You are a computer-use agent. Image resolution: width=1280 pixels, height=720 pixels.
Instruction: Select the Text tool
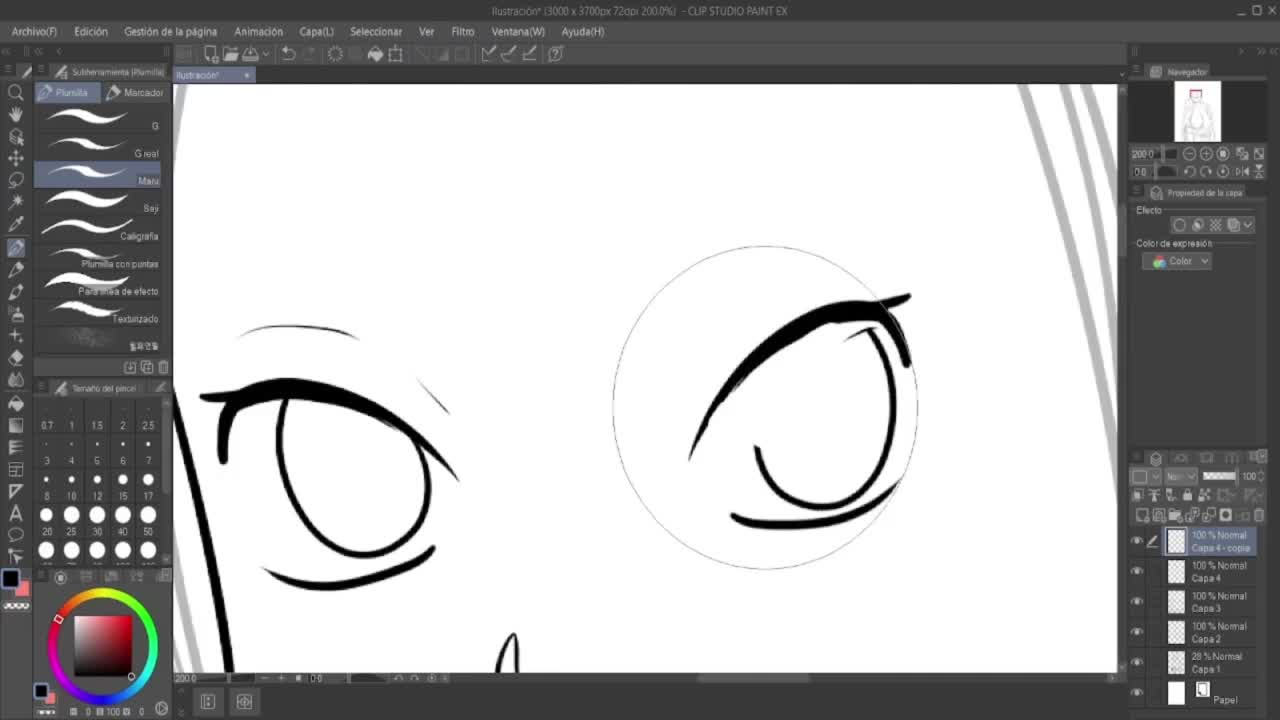click(x=16, y=513)
